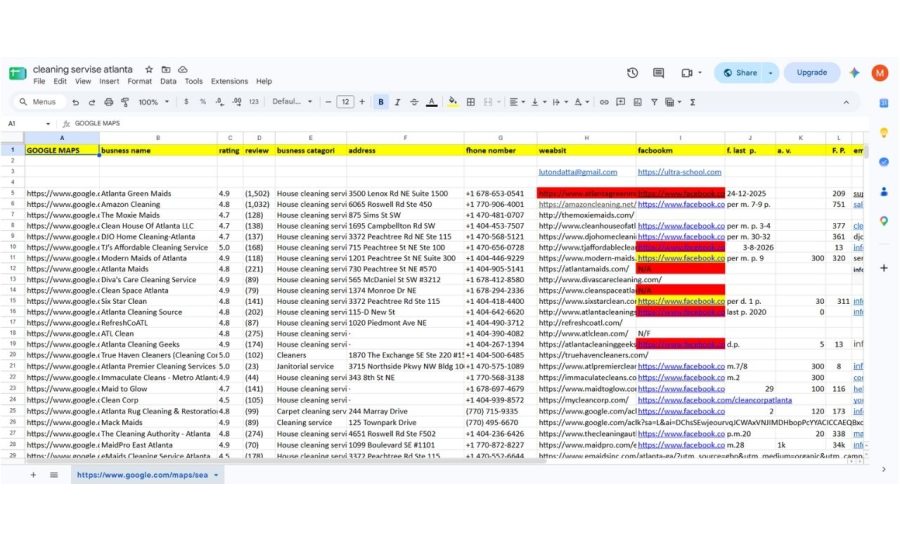Select the google.com/maps/sea sheet tab
This screenshot has width=900, height=541.
pyautogui.click(x=142, y=475)
